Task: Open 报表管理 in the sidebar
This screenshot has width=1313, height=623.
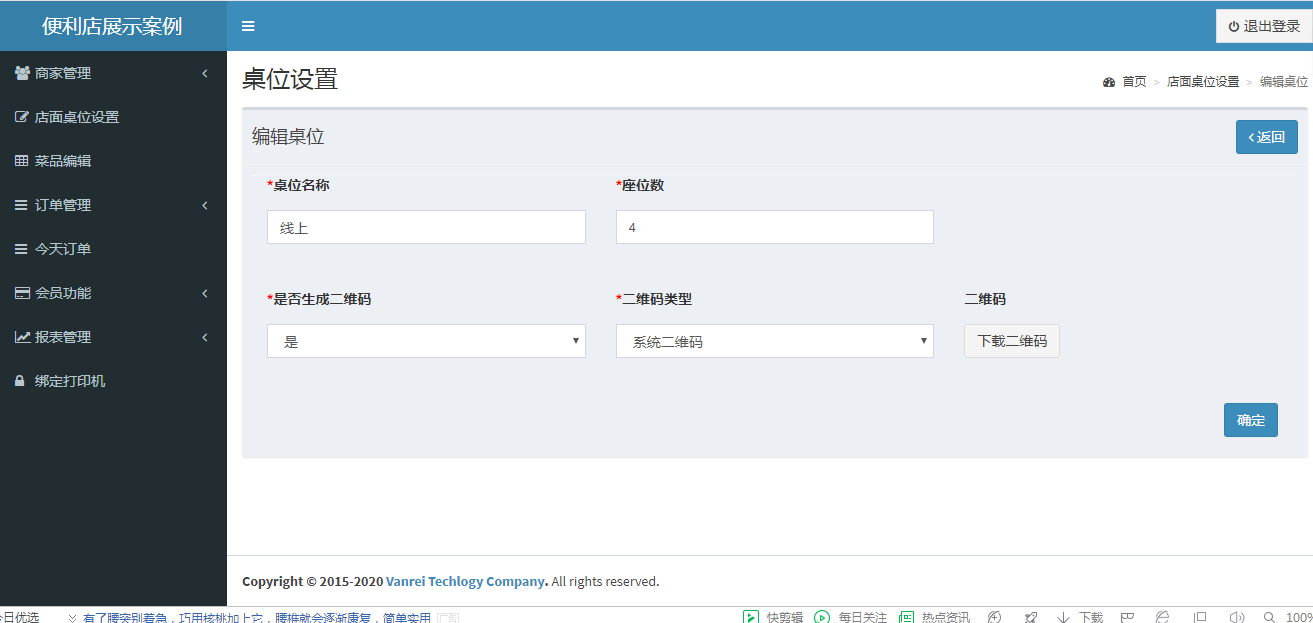Action: 113,337
